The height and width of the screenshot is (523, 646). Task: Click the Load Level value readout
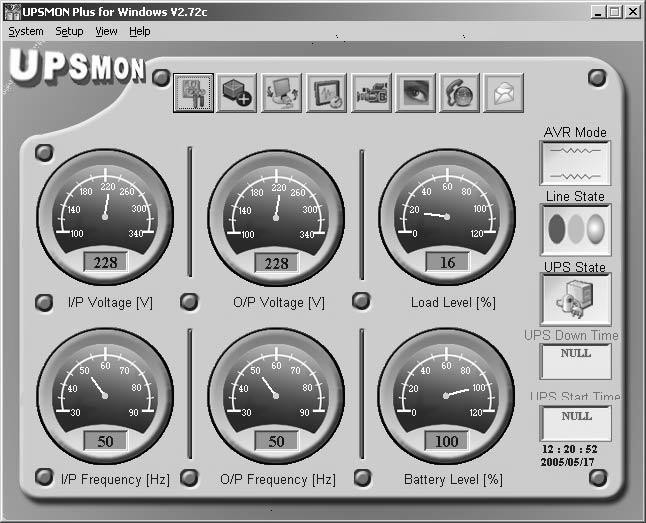click(x=446, y=263)
